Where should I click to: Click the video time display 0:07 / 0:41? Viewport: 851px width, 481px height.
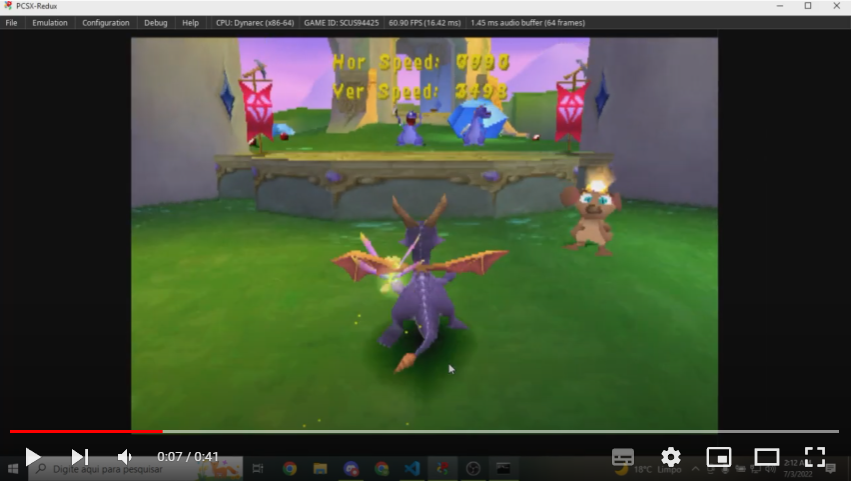click(188, 457)
